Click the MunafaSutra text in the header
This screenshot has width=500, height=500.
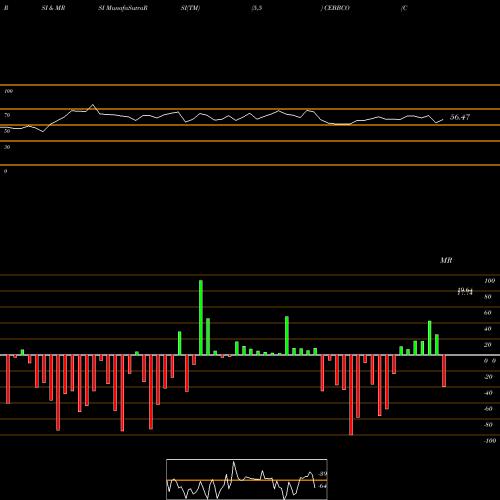[126, 8]
